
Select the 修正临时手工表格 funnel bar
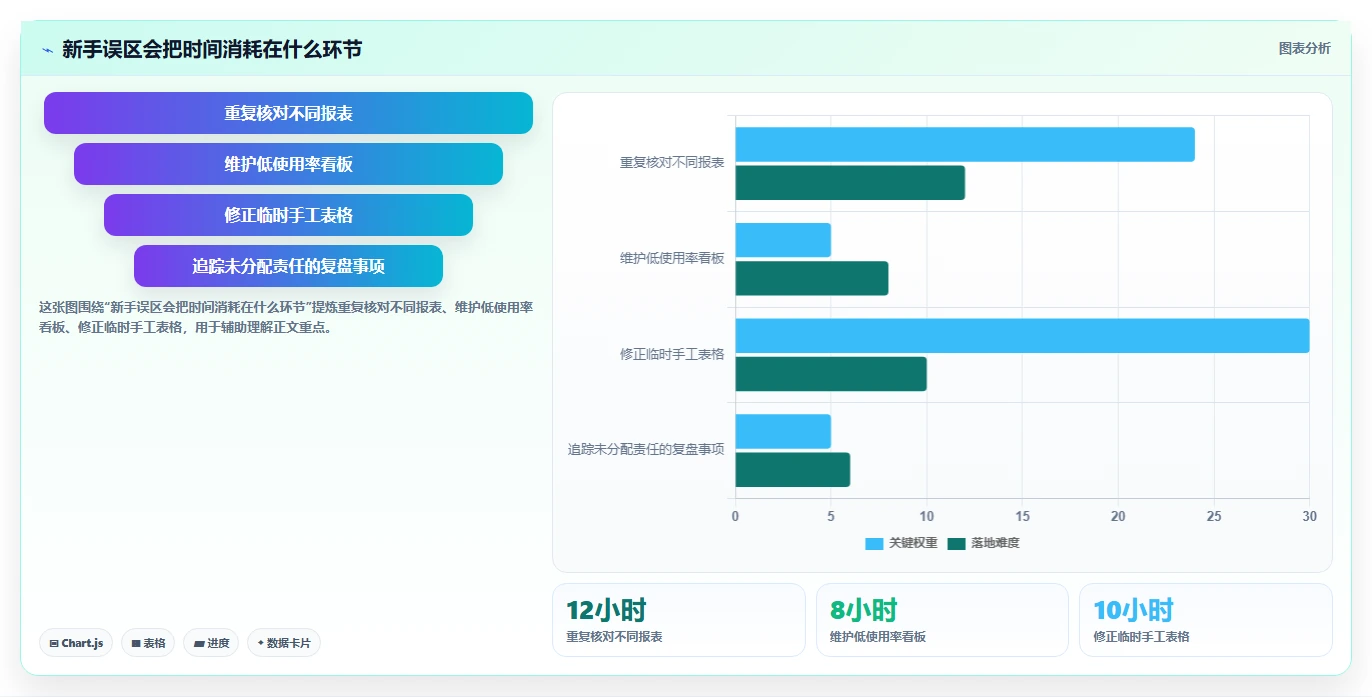pyautogui.click(x=288, y=215)
